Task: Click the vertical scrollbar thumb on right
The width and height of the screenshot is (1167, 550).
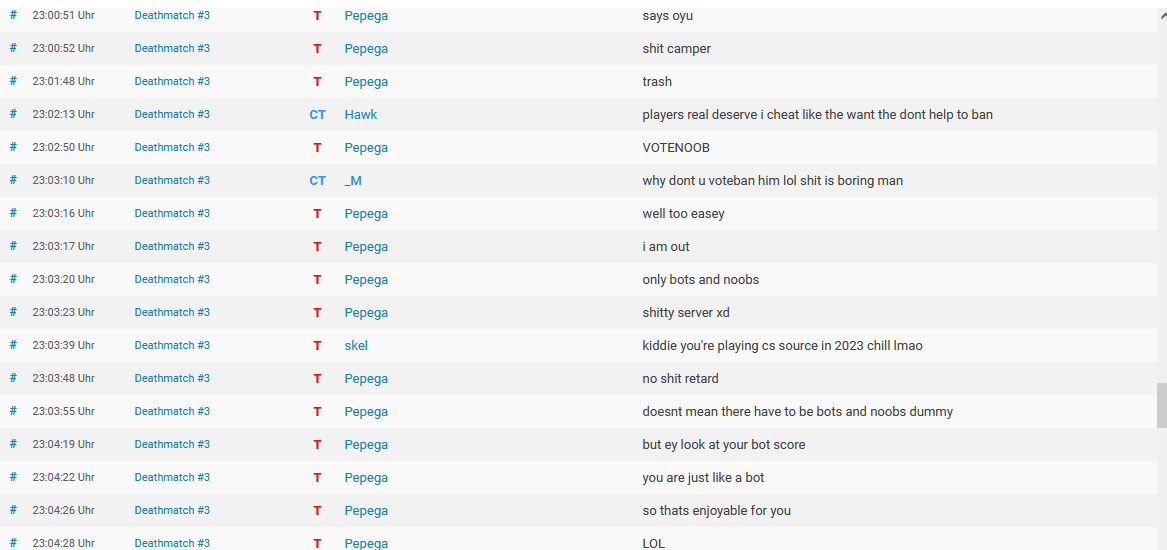Action: point(1161,405)
